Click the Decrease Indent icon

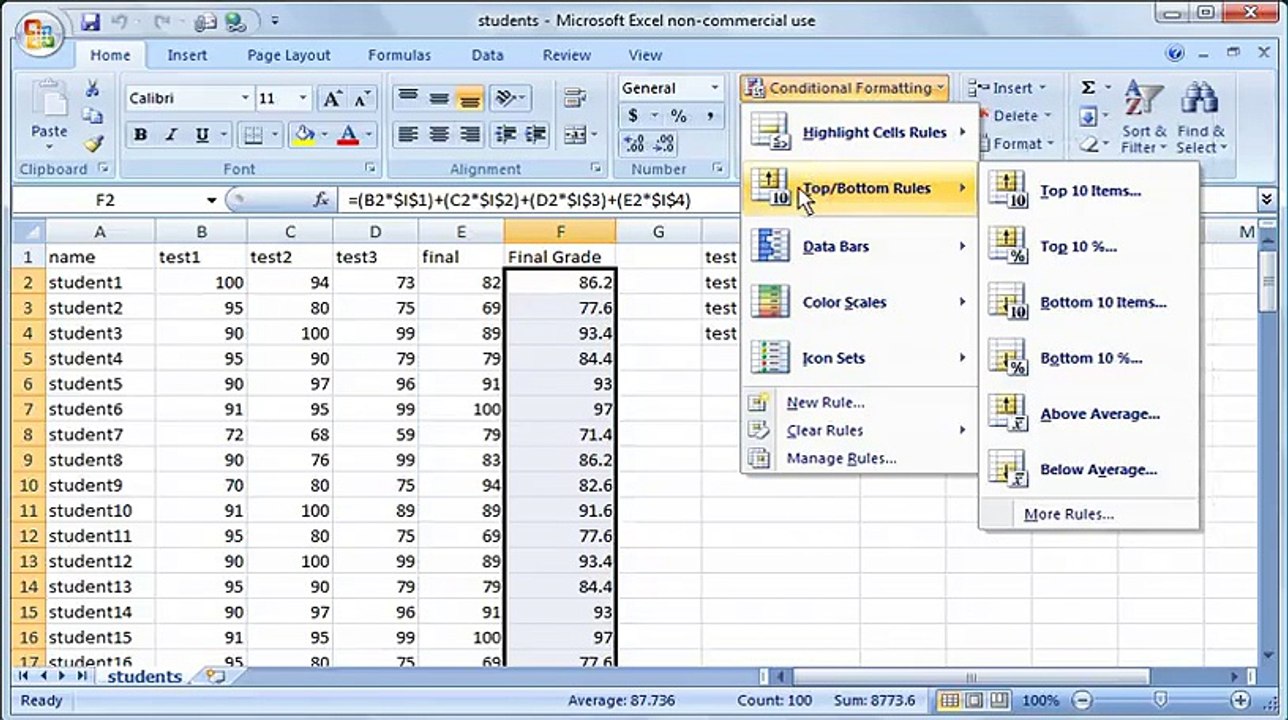(506, 134)
